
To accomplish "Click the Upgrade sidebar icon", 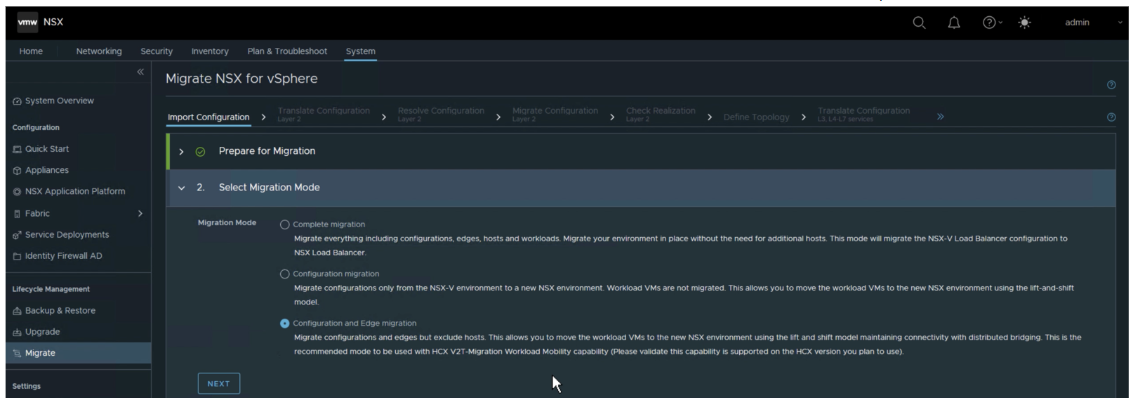I will pyautogui.click(x=17, y=332).
